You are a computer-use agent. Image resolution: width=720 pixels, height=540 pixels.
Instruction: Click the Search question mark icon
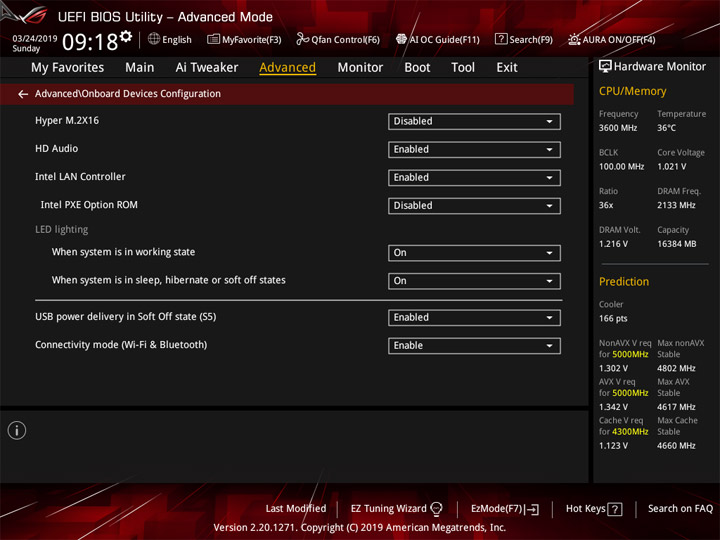point(501,39)
